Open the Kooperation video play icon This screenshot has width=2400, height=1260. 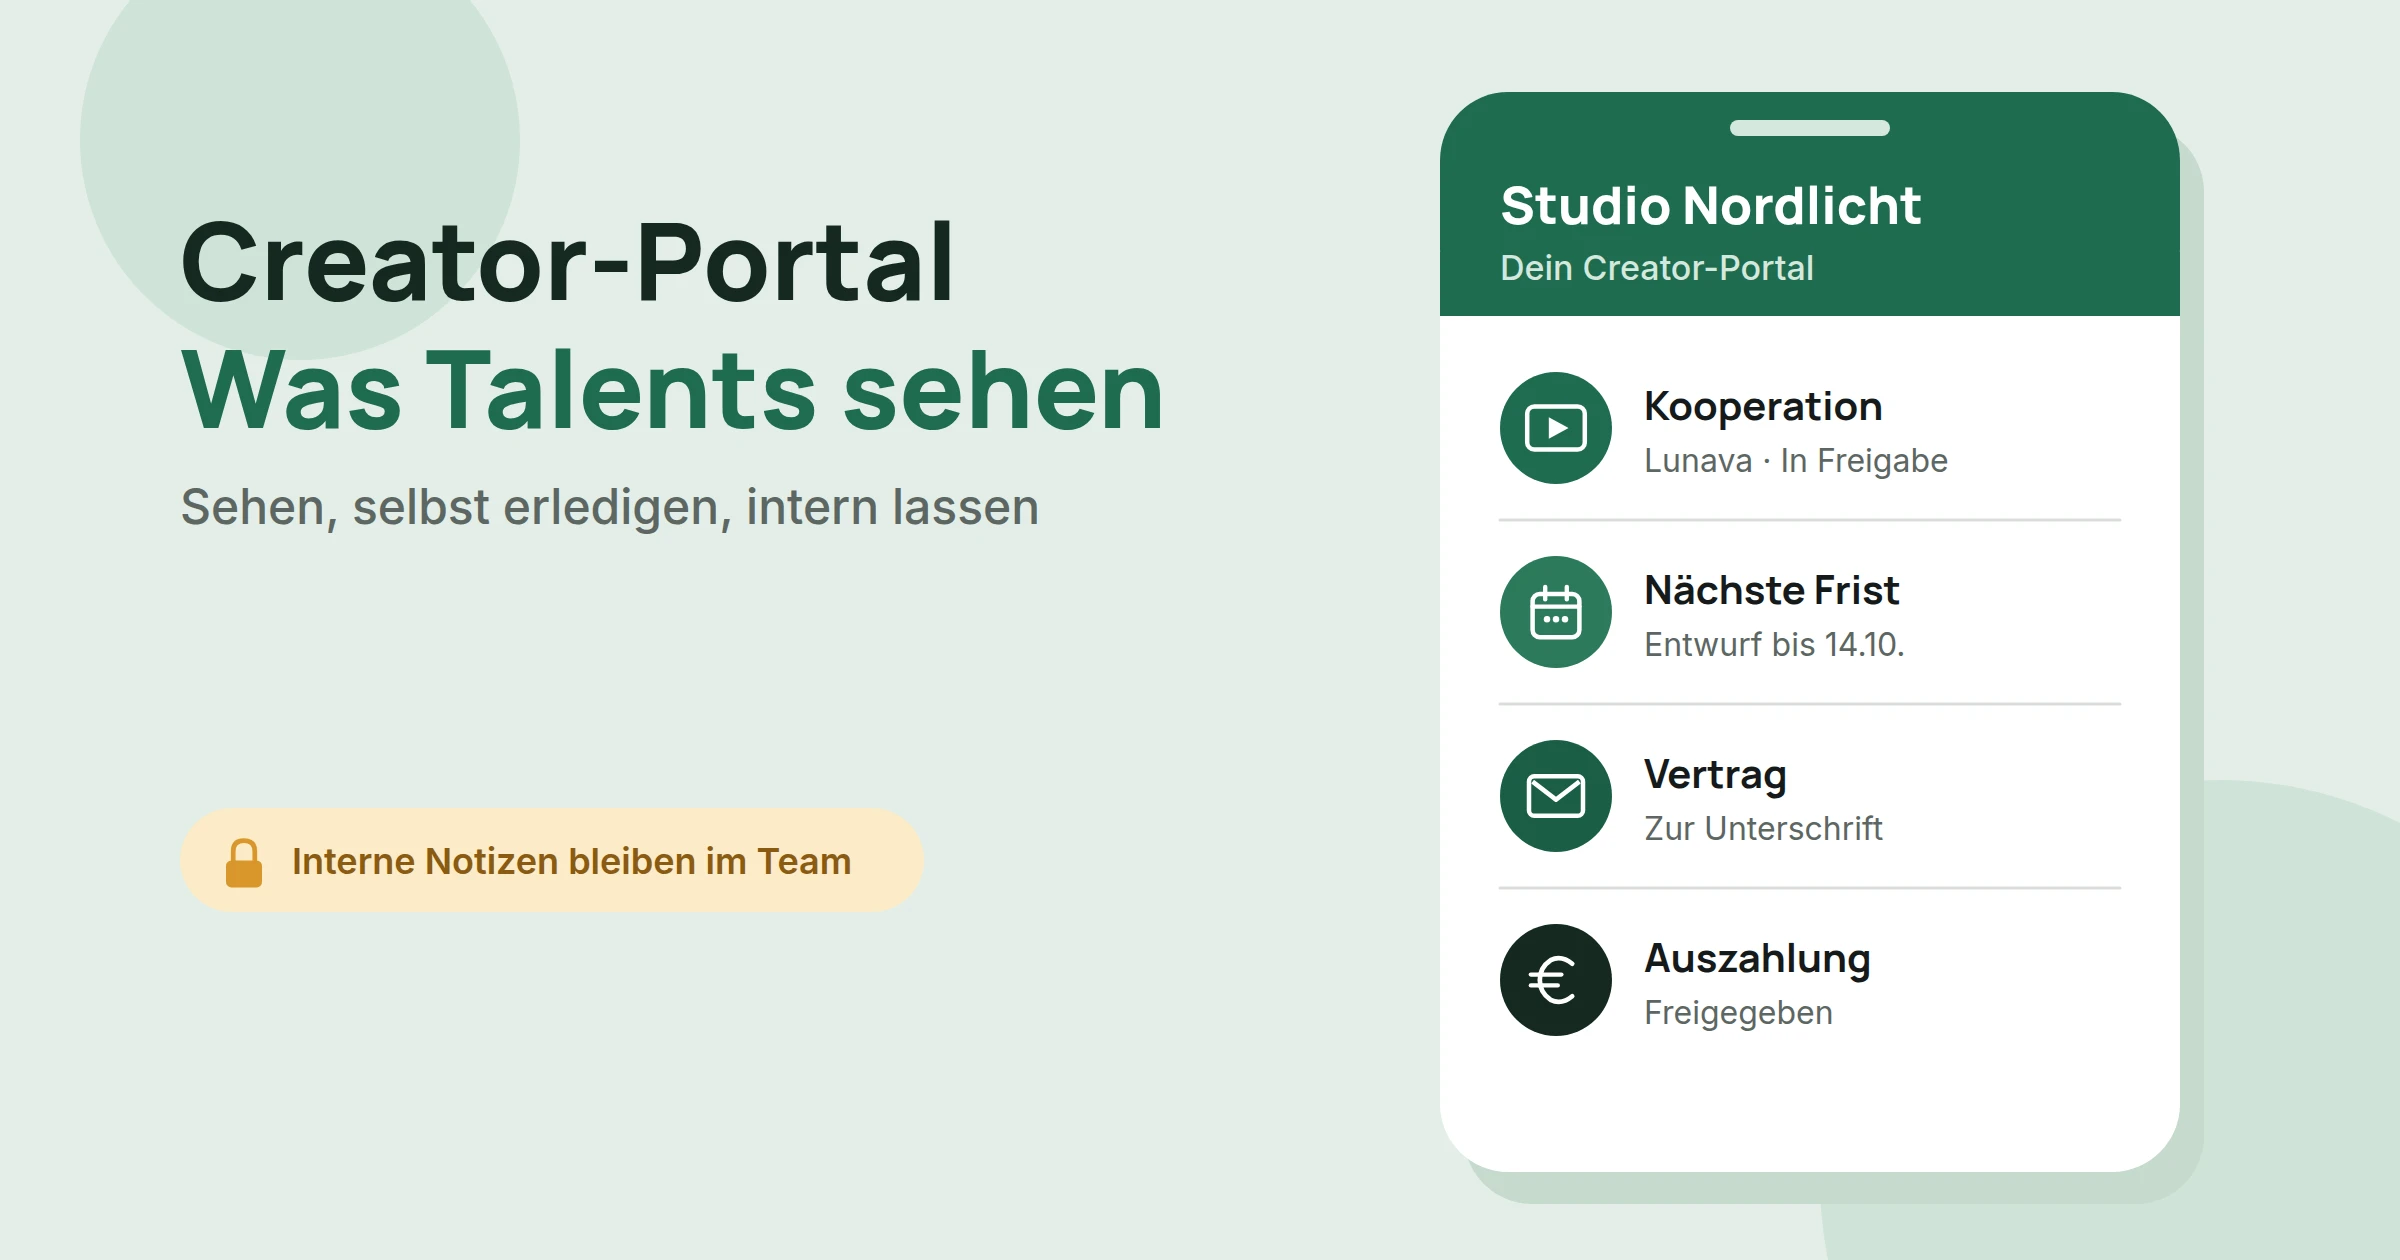pyautogui.click(x=1556, y=428)
